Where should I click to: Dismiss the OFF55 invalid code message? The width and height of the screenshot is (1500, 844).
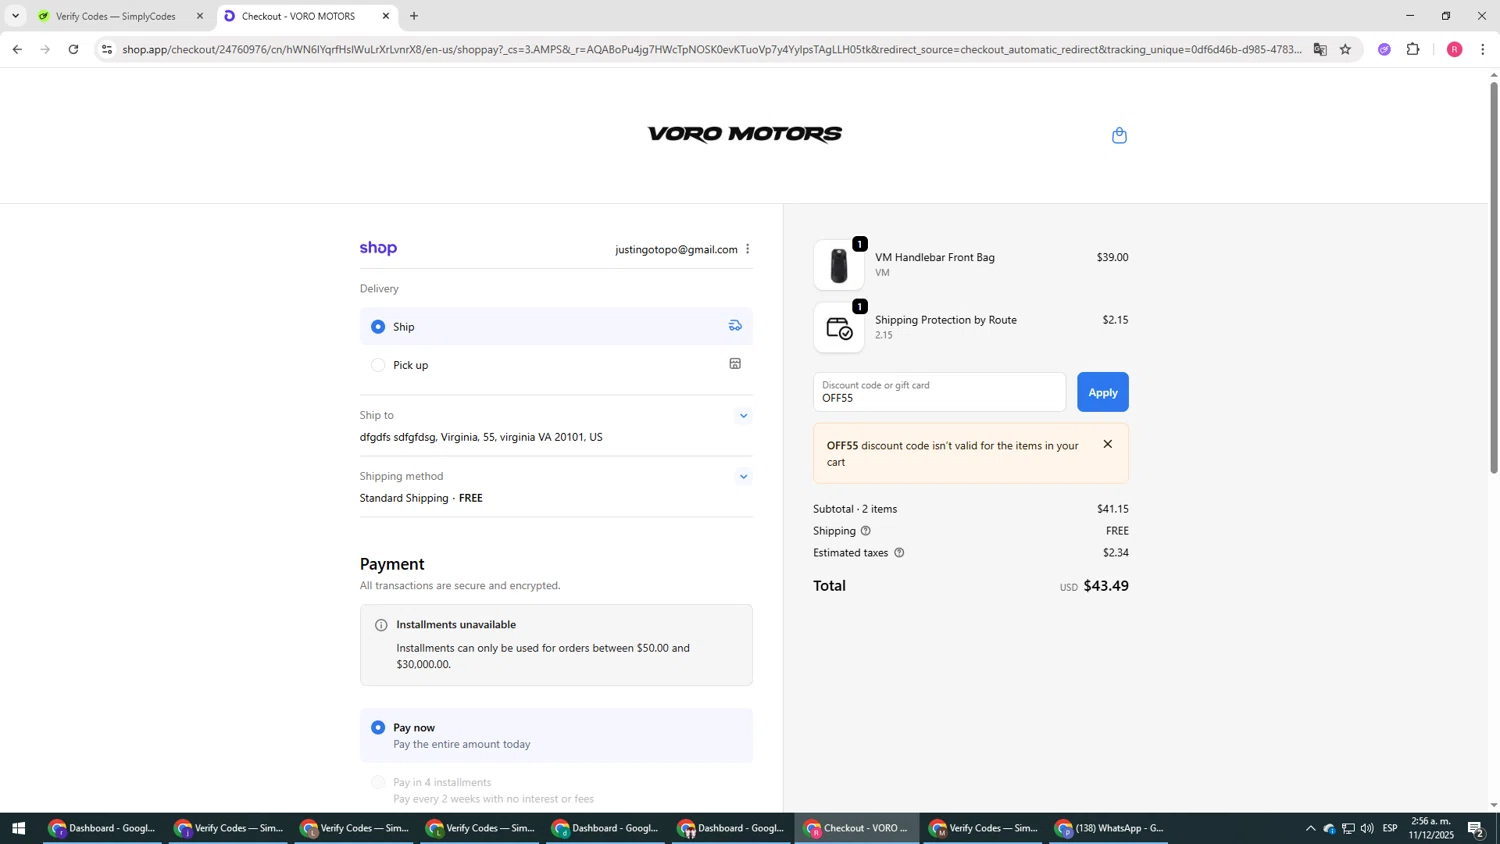(x=1107, y=444)
